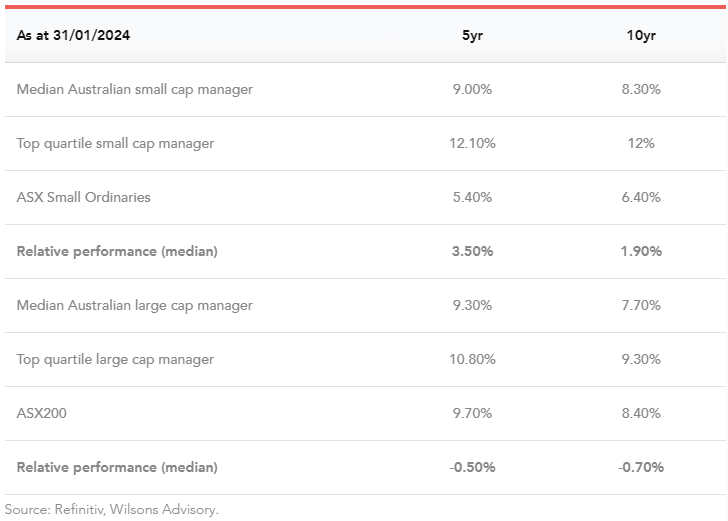Click "Top quartile large cap manager" label
This screenshot has width=728, height=521.
116,359
